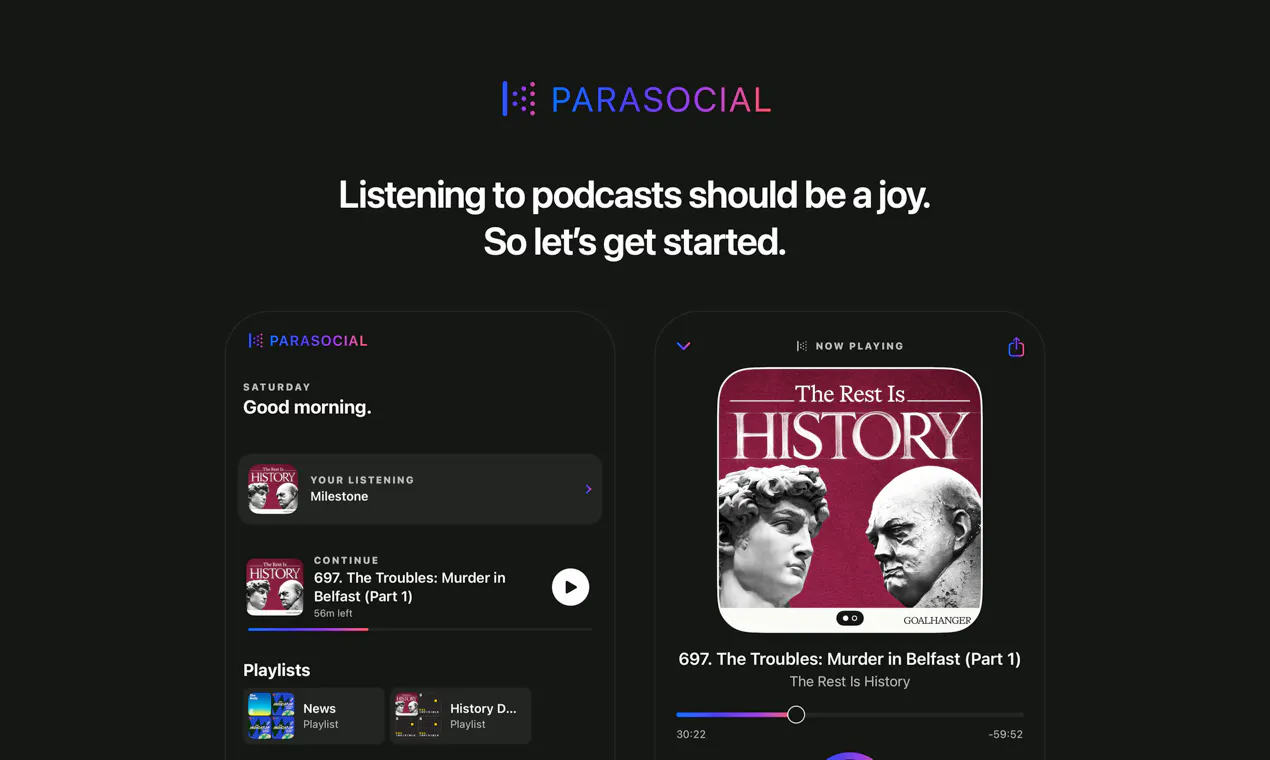Click the headline Listening to podcasts should be a joy
The image size is (1270, 760).
tap(635, 194)
